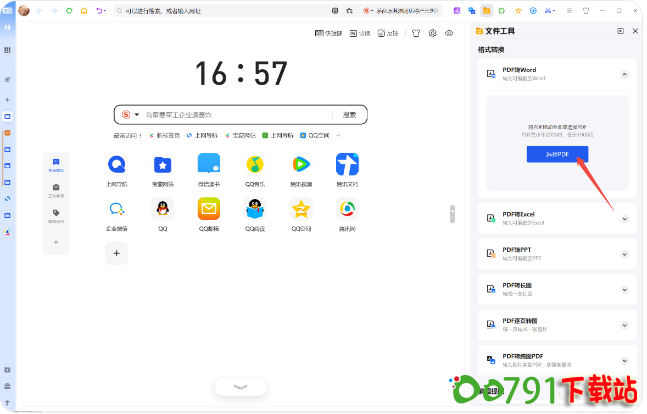Image resolution: width=647 pixels, height=414 pixels.
Task: Click the address bar input field
Action: point(220,10)
